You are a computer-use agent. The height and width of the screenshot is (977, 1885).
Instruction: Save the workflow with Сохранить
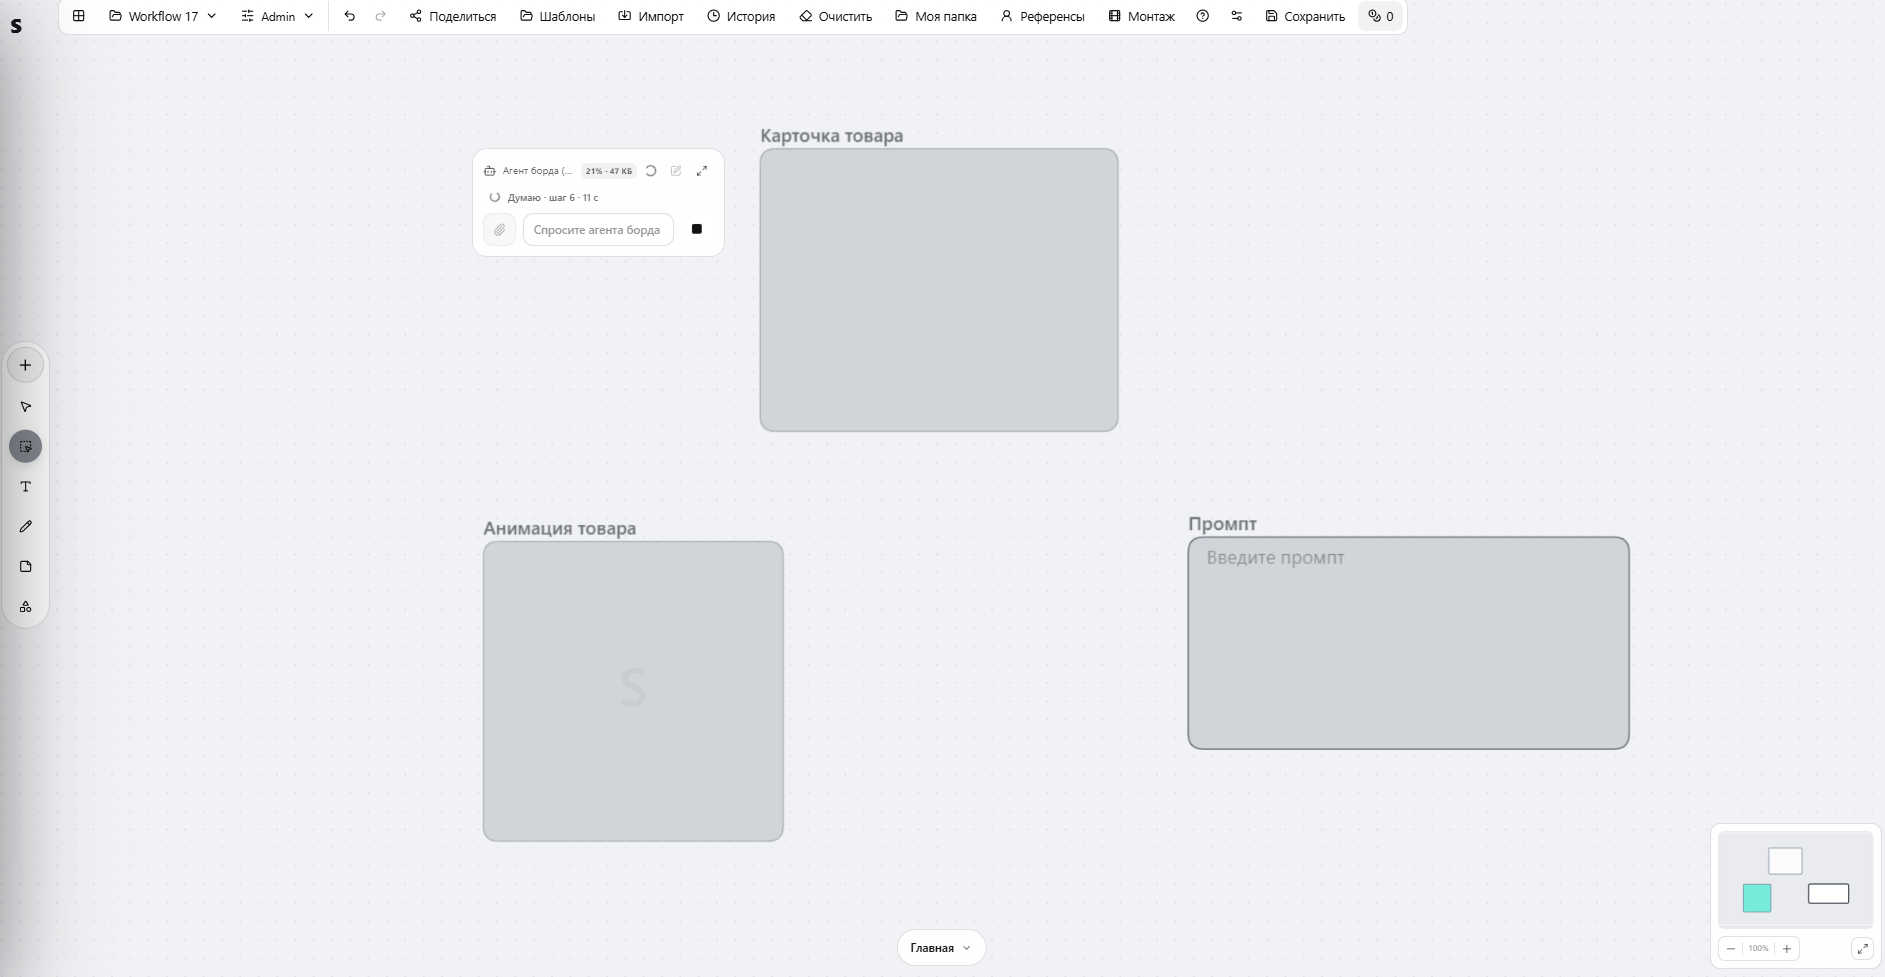click(x=1305, y=16)
